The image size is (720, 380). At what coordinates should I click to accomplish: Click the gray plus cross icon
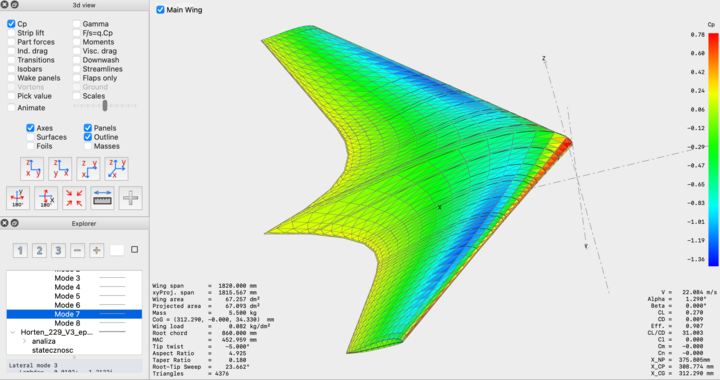click(x=130, y=198)
